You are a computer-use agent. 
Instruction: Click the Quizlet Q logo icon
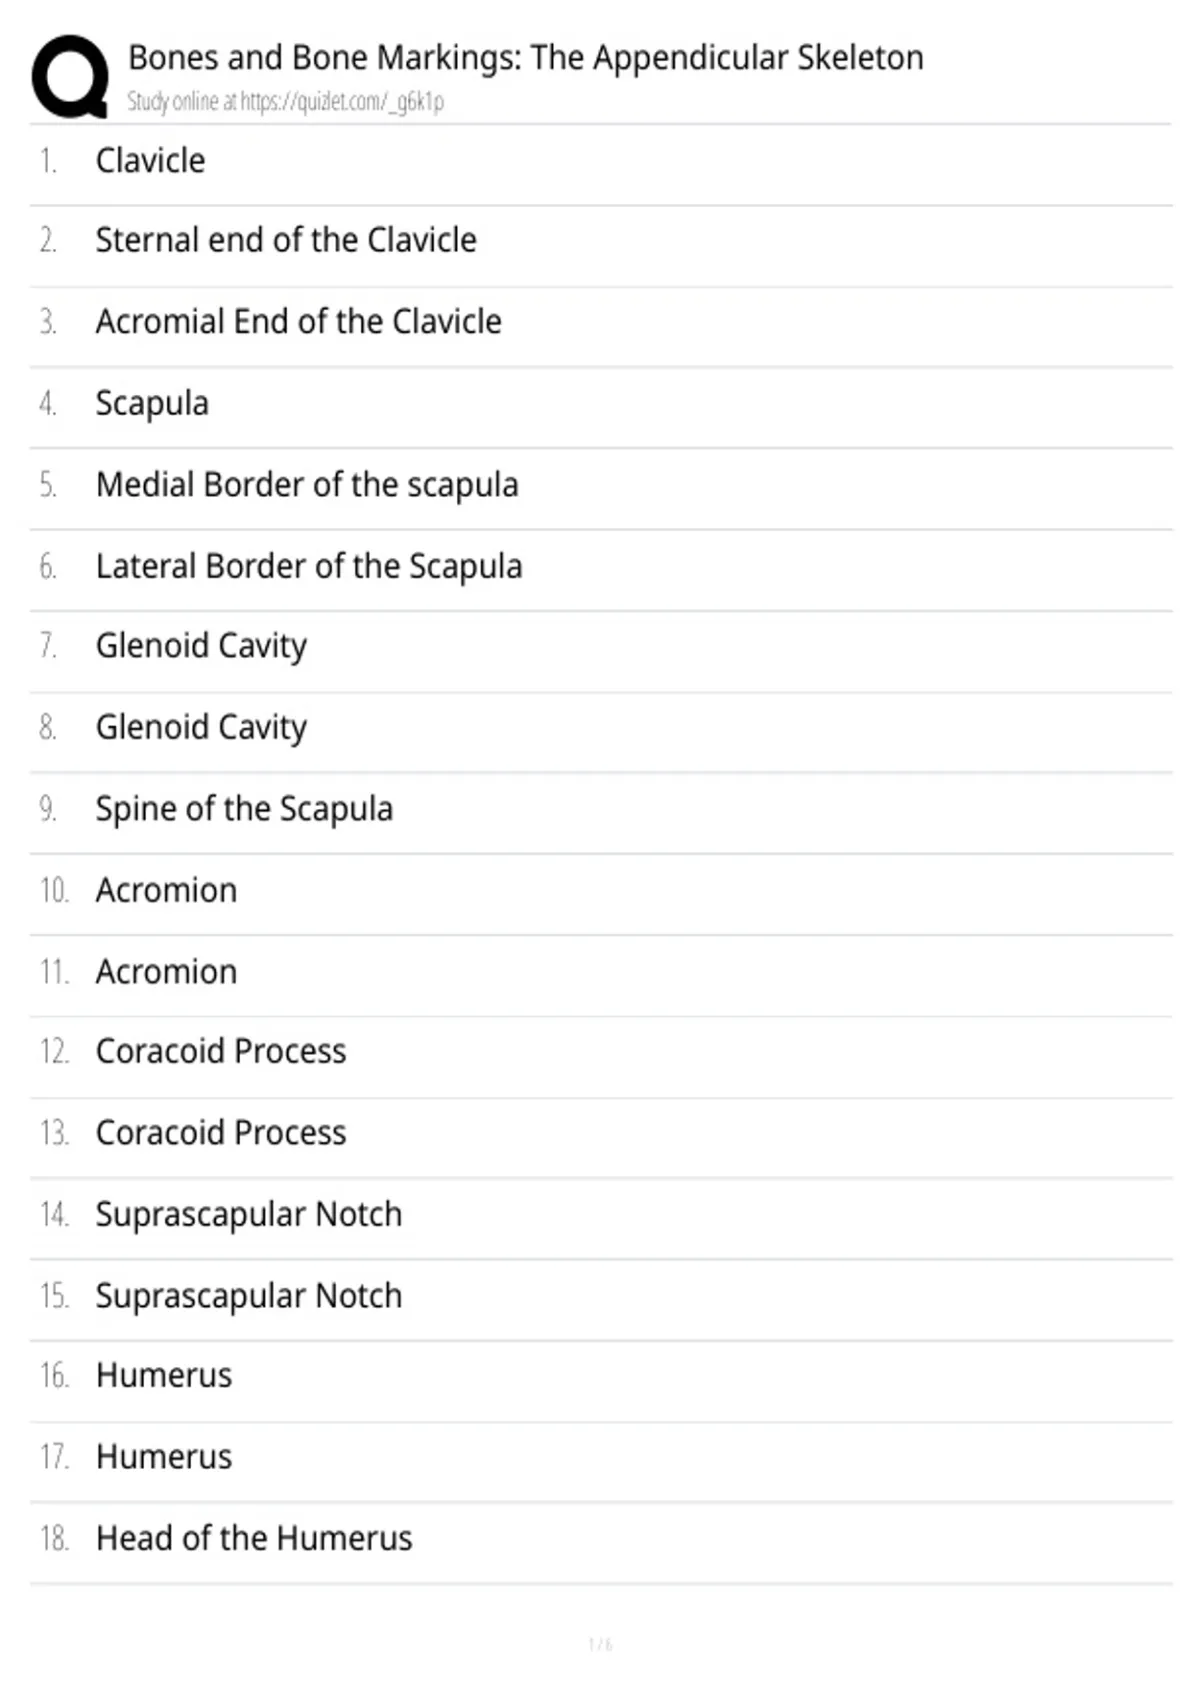tap(70, 77)
